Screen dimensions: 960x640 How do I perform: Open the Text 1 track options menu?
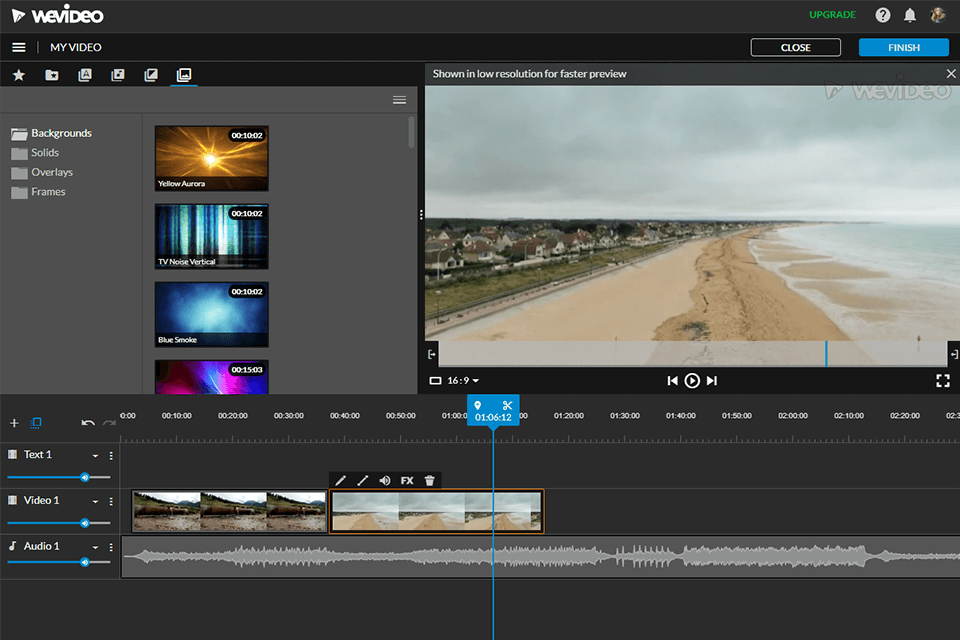(111, 456)
